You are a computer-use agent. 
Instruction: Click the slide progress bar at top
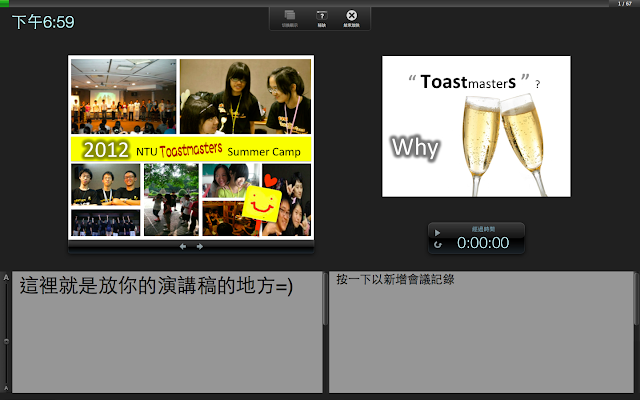tap(304, 3)
